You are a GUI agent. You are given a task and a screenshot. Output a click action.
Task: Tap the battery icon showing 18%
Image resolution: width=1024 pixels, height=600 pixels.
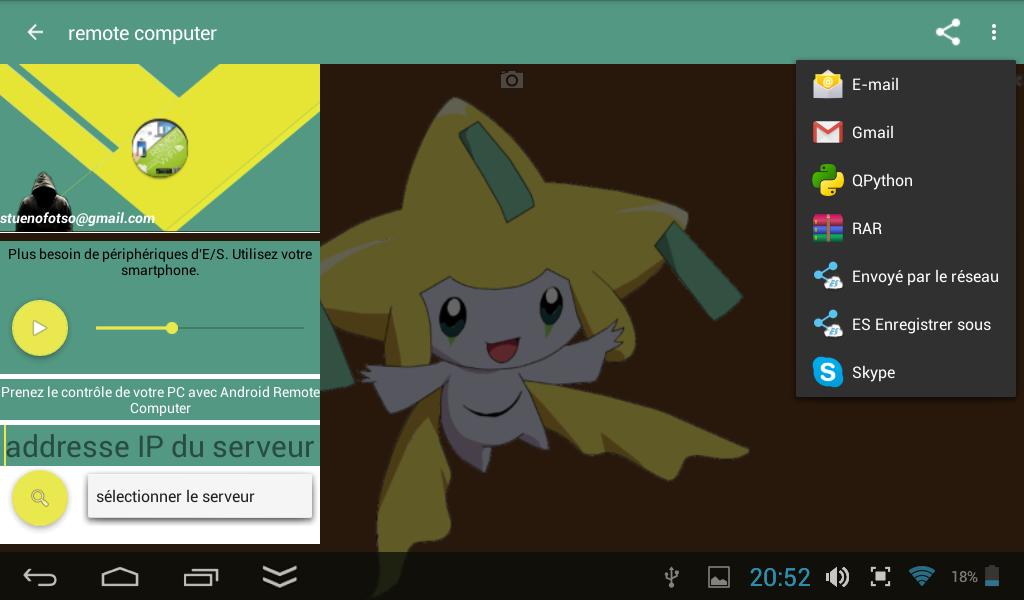(x=992, y=576)
